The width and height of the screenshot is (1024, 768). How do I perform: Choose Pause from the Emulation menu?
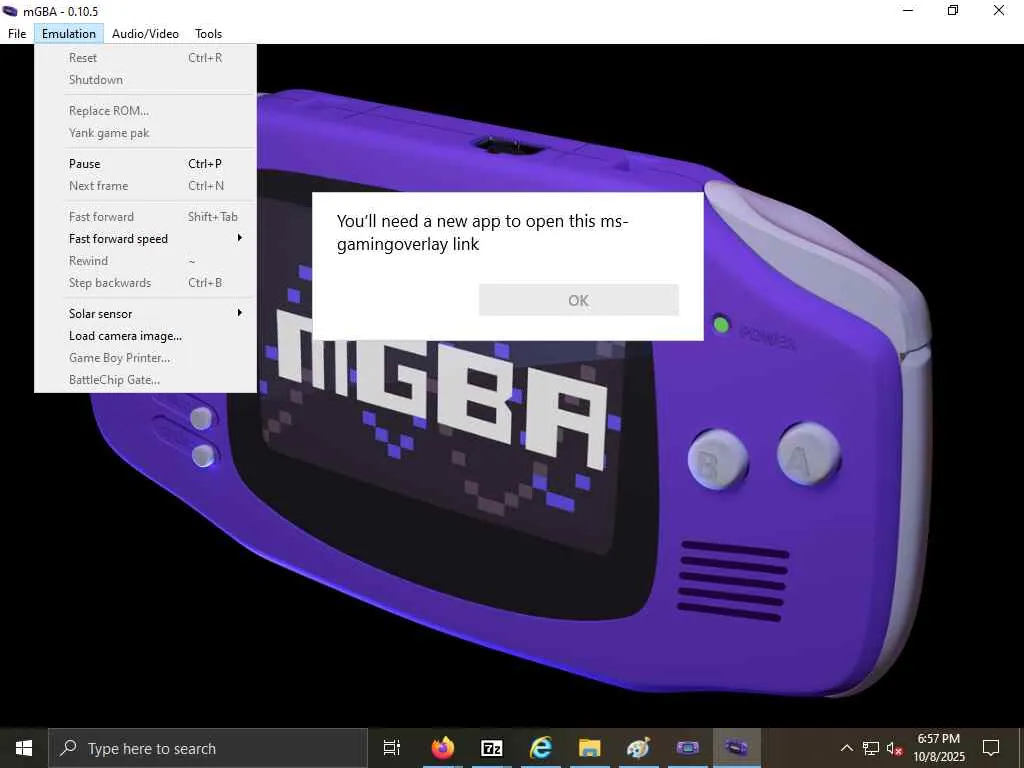click(145, 164)
